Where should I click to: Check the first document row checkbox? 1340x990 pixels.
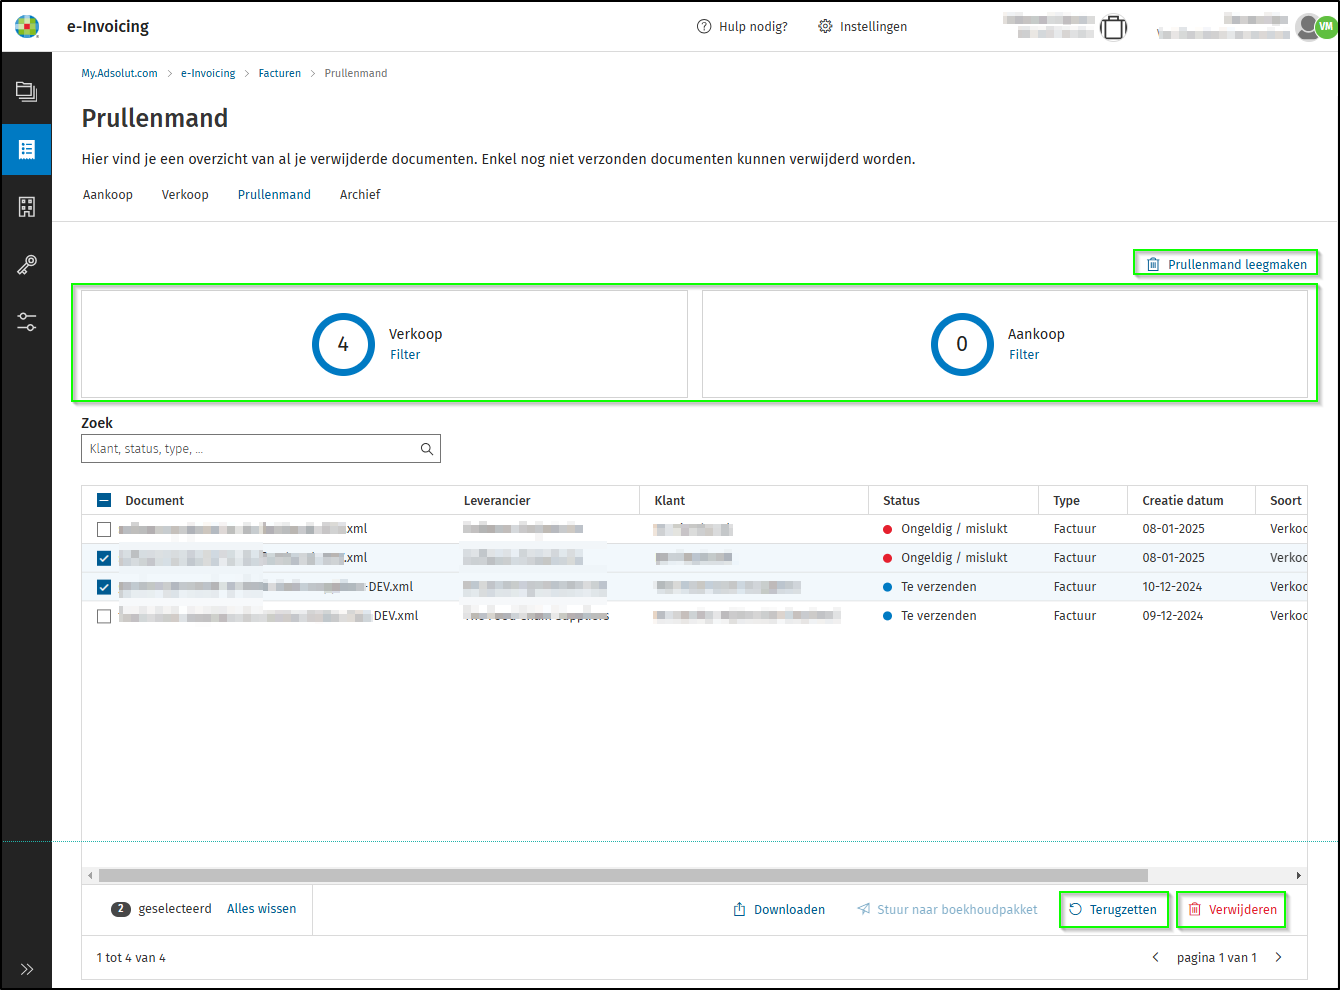(x=104, y=529)
